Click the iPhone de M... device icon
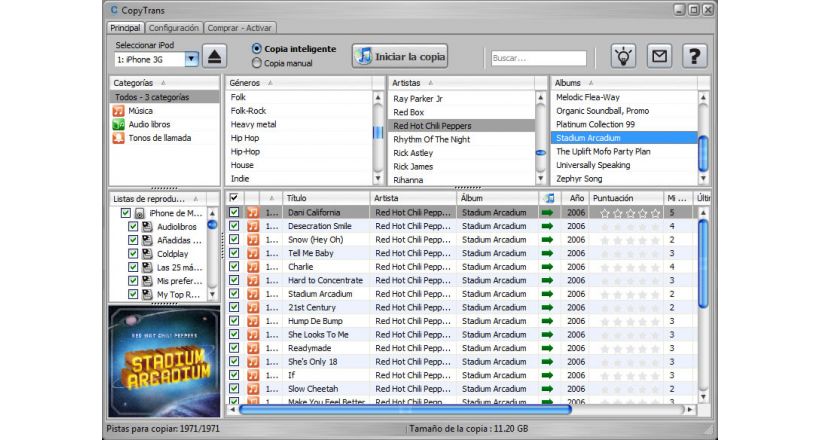Image resolution: width=820 pixels, height=440 pixels. point(140,213)
